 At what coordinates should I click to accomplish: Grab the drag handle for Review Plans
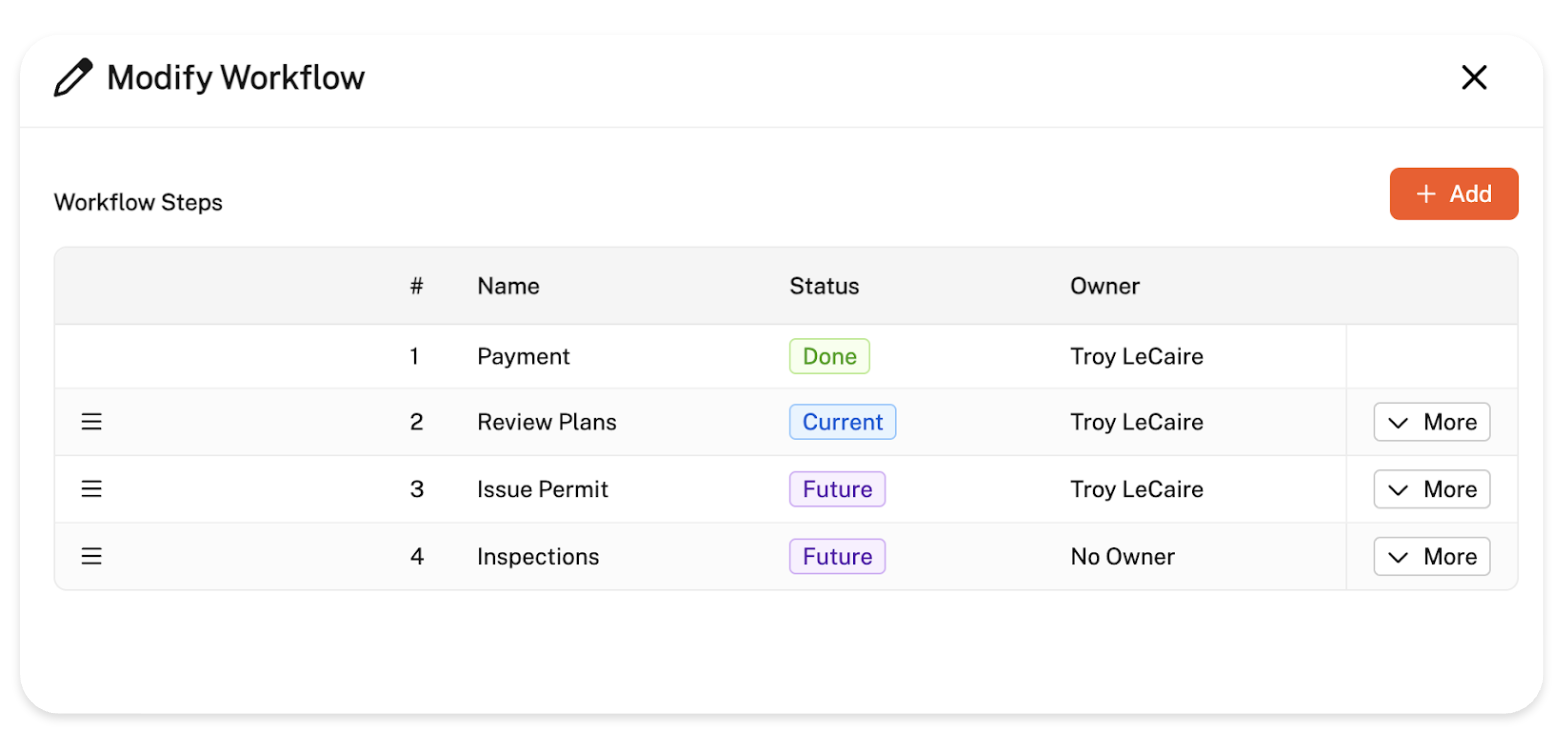[91, 422]
